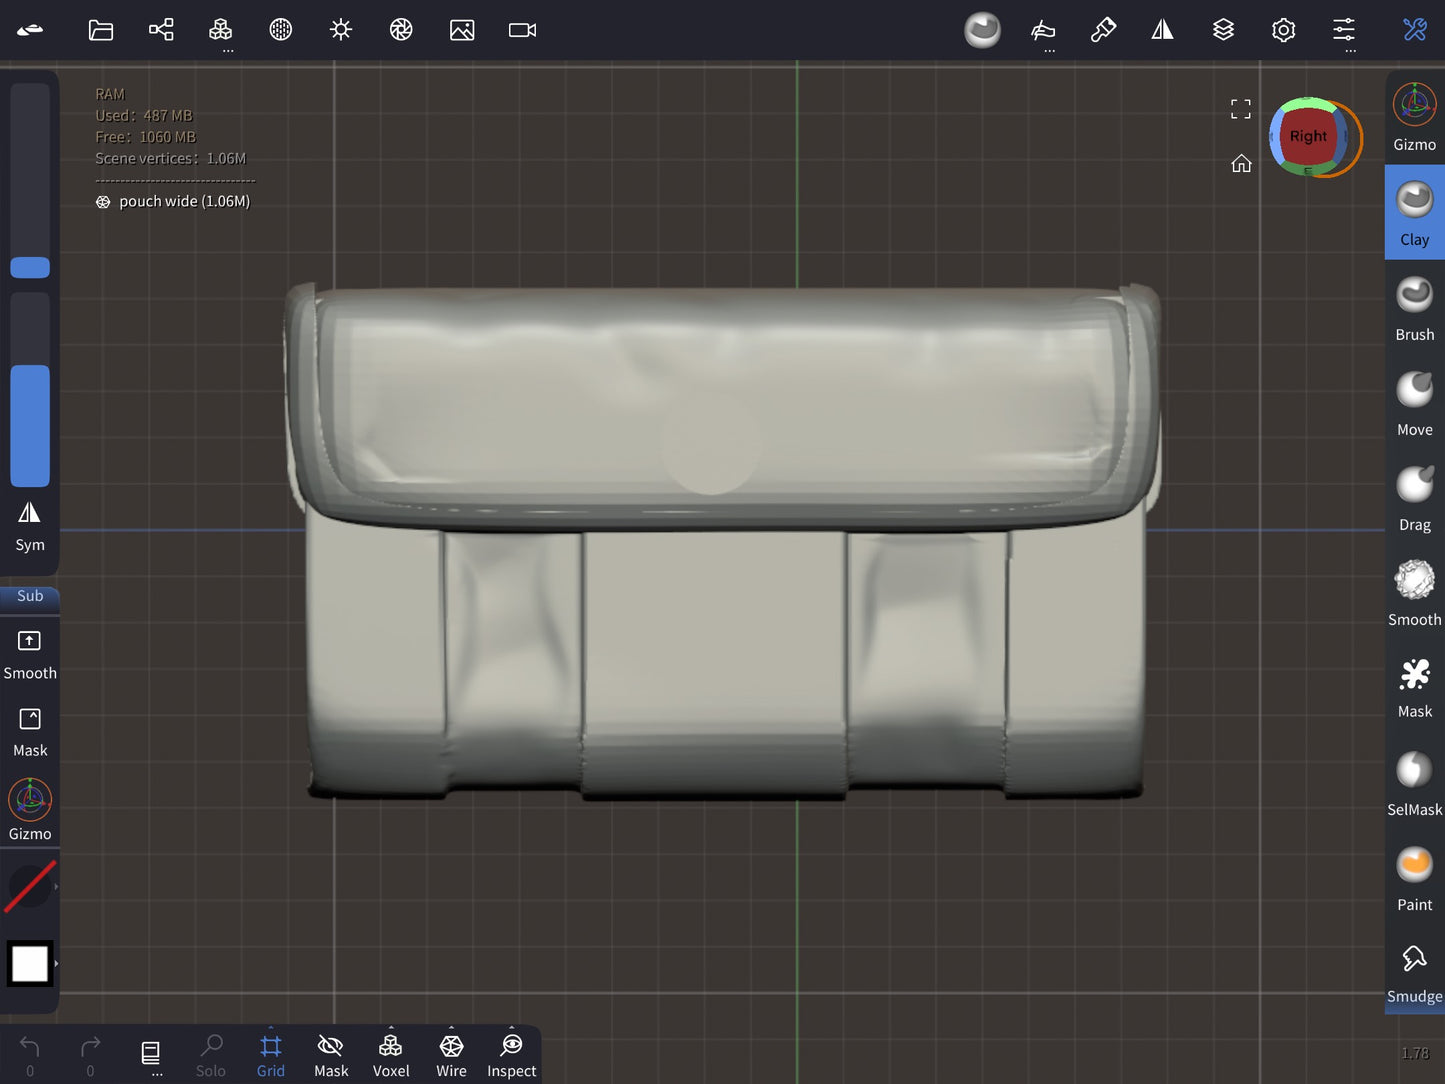Select the Paint tool
The height and width of the screenshot is (1084, 1445).
tap(1415, 878)
